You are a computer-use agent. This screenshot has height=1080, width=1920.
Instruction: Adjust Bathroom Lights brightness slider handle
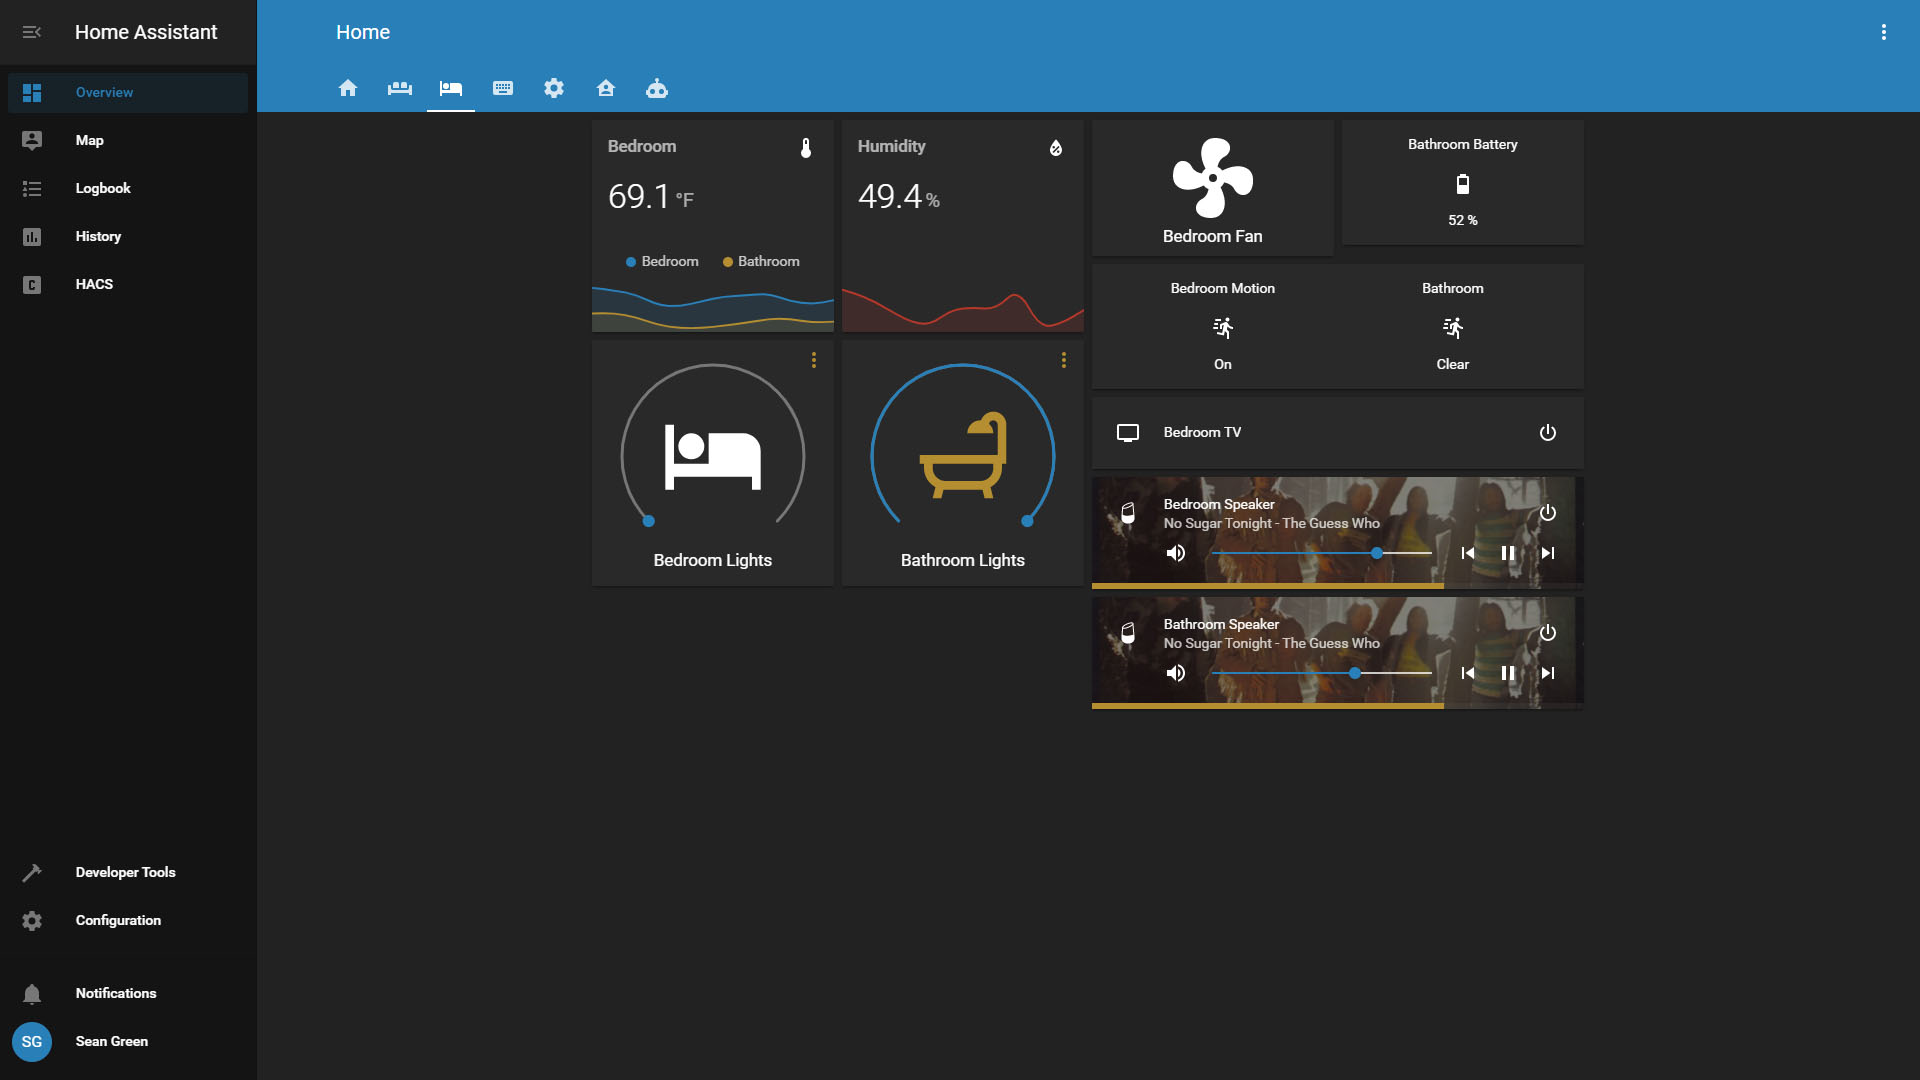1027,521
